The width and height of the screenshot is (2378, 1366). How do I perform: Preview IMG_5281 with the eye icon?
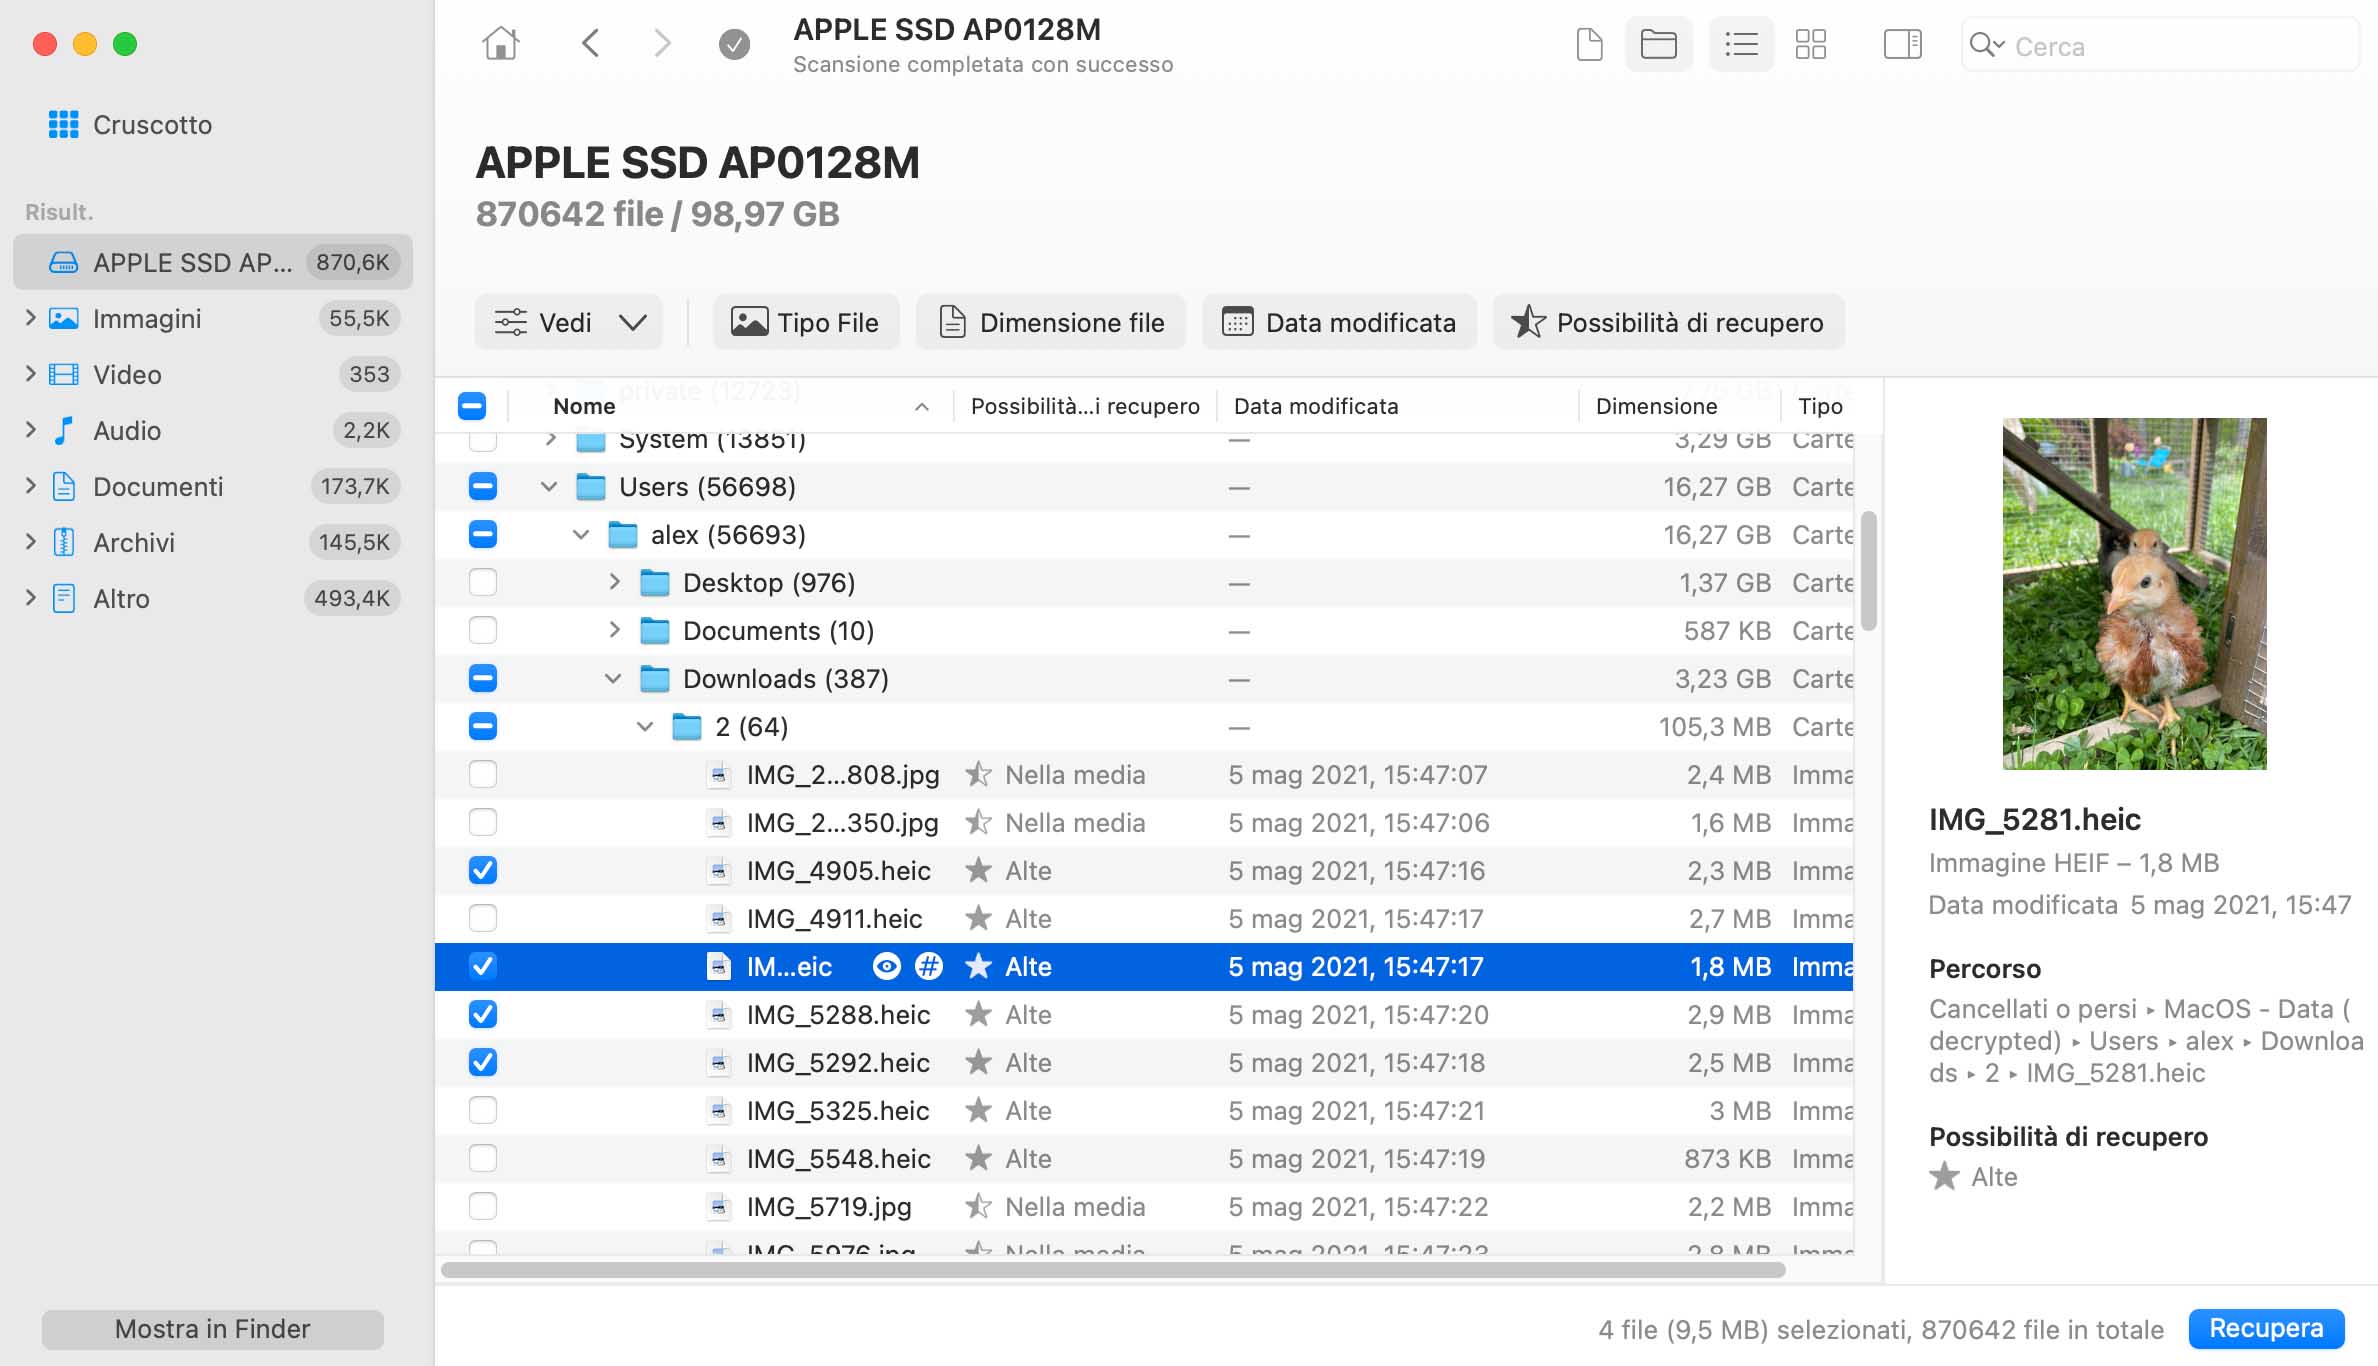[886, 967]
